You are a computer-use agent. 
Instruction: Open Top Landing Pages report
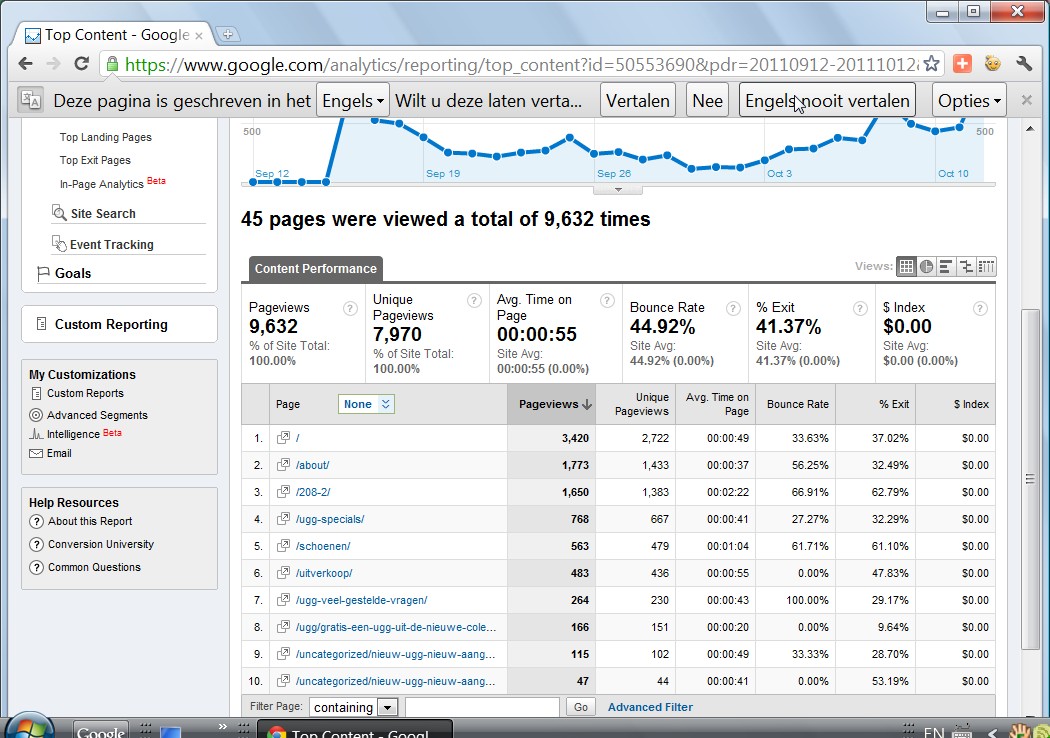pyautogui.click(x=106, y=137)
